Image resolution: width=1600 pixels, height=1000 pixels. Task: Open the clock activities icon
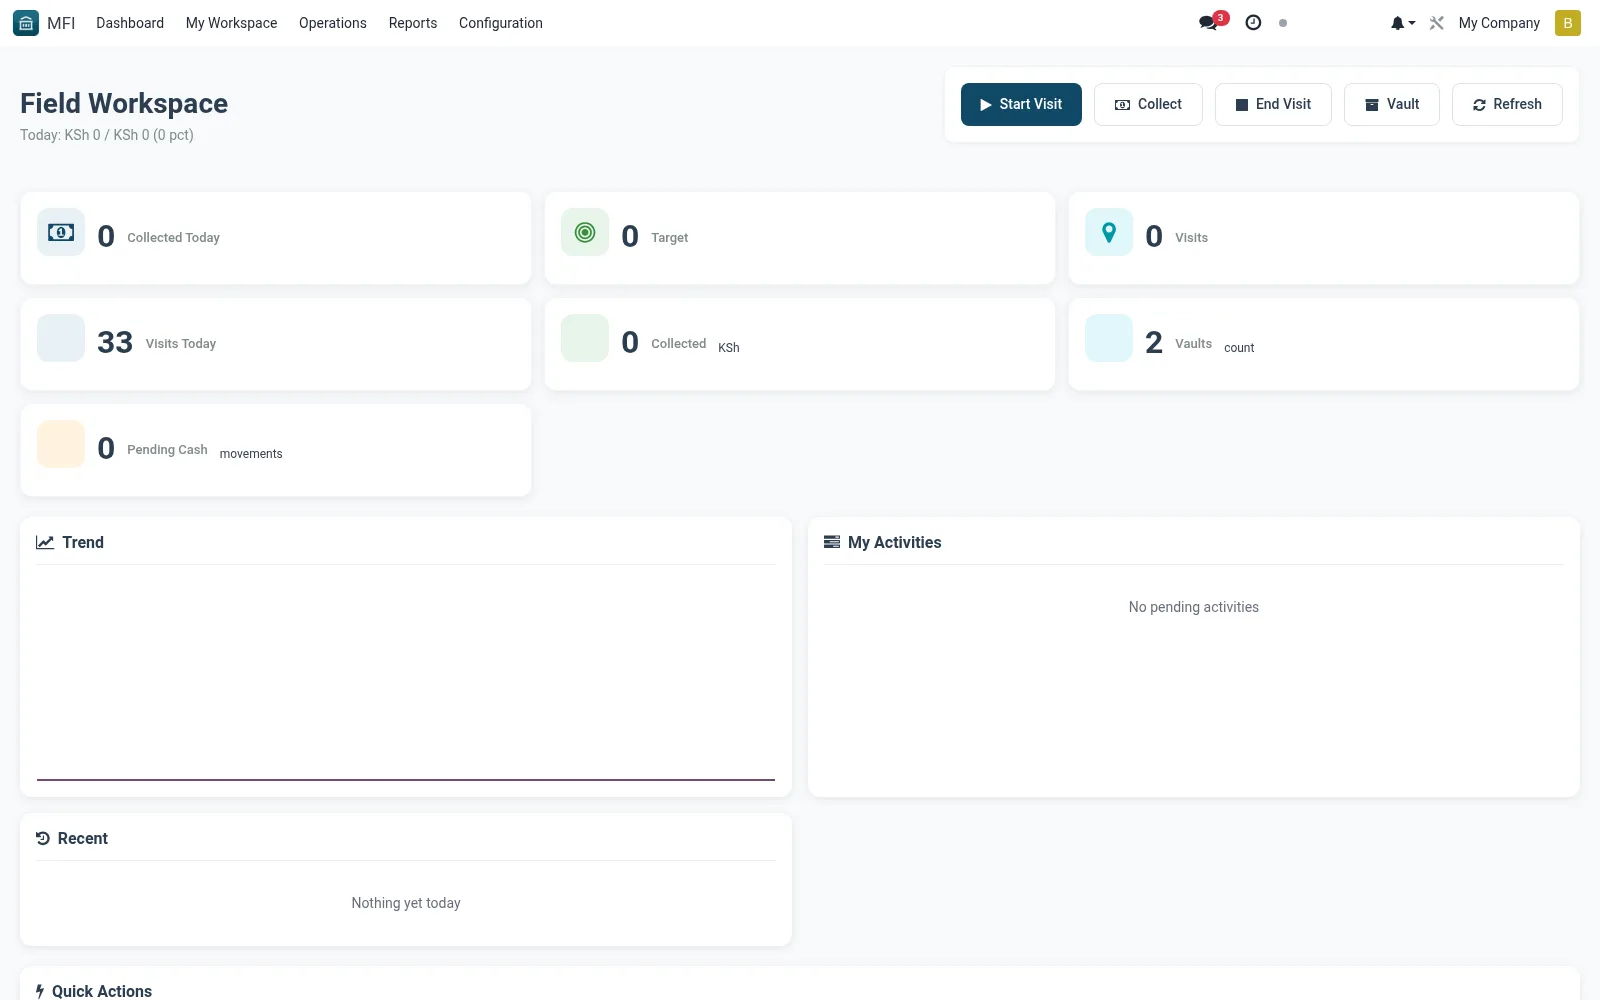click(1253, 22)
